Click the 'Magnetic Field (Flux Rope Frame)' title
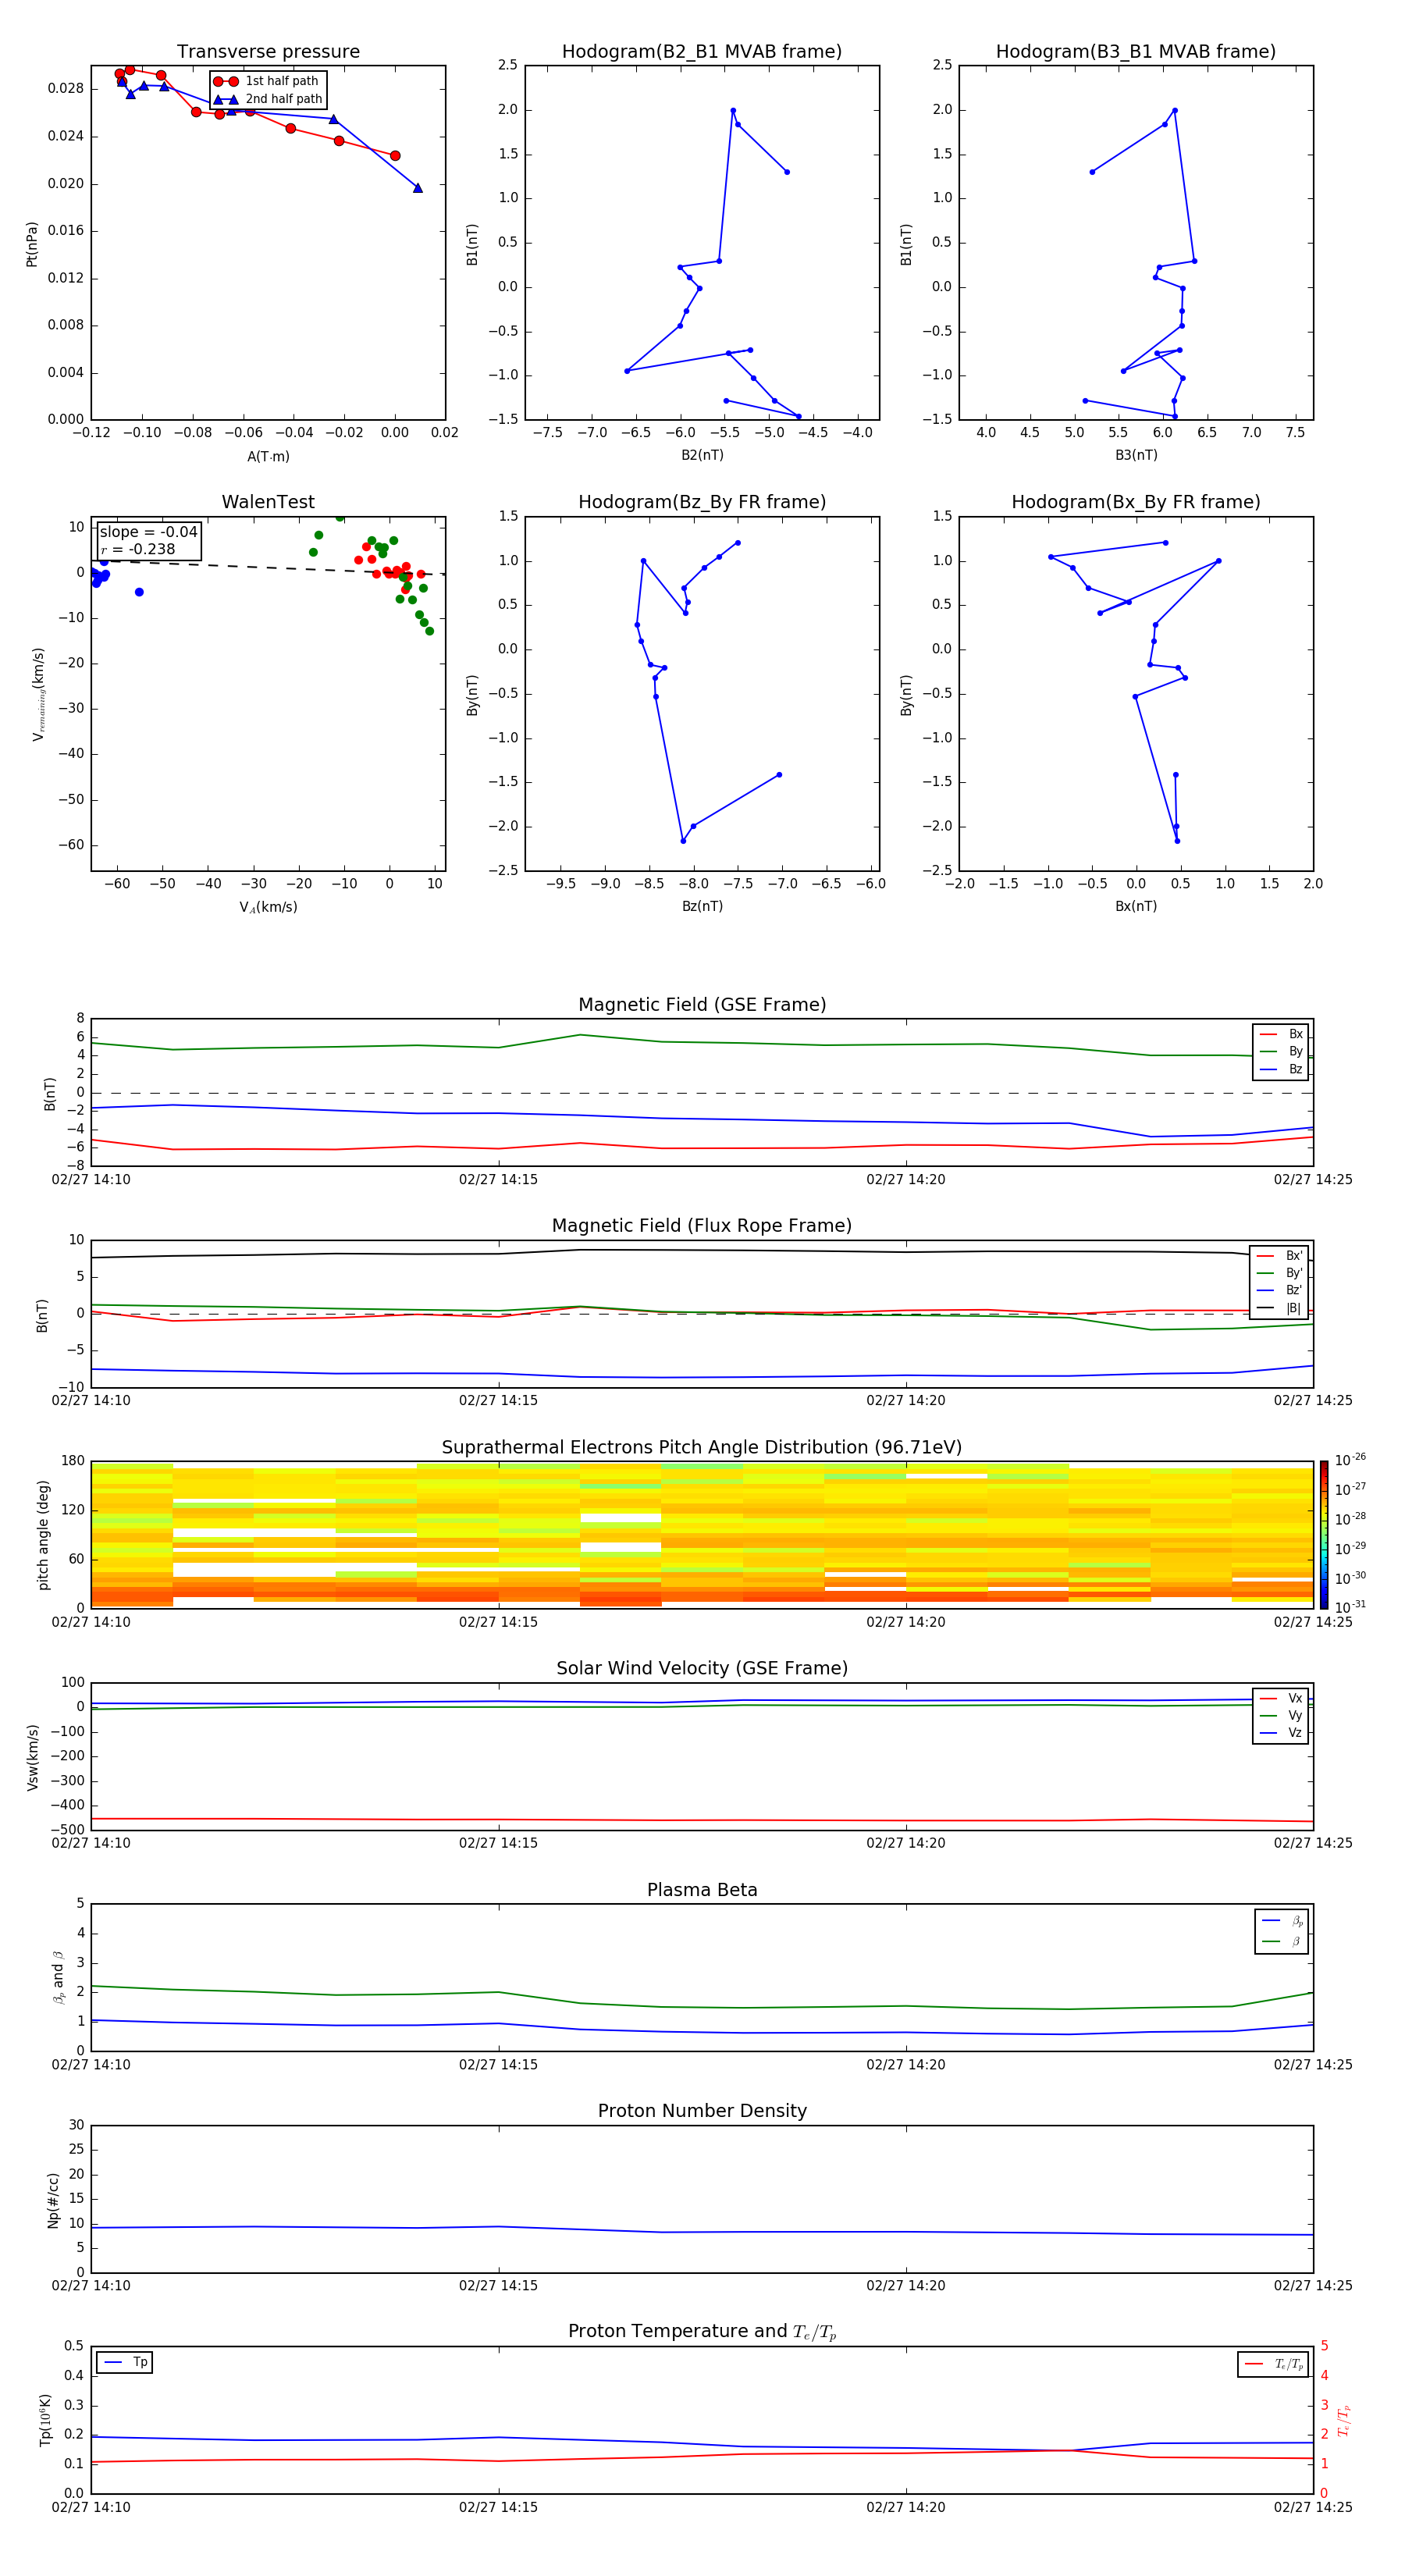Screen dimensions: 1405x2576 point(702,1226)
